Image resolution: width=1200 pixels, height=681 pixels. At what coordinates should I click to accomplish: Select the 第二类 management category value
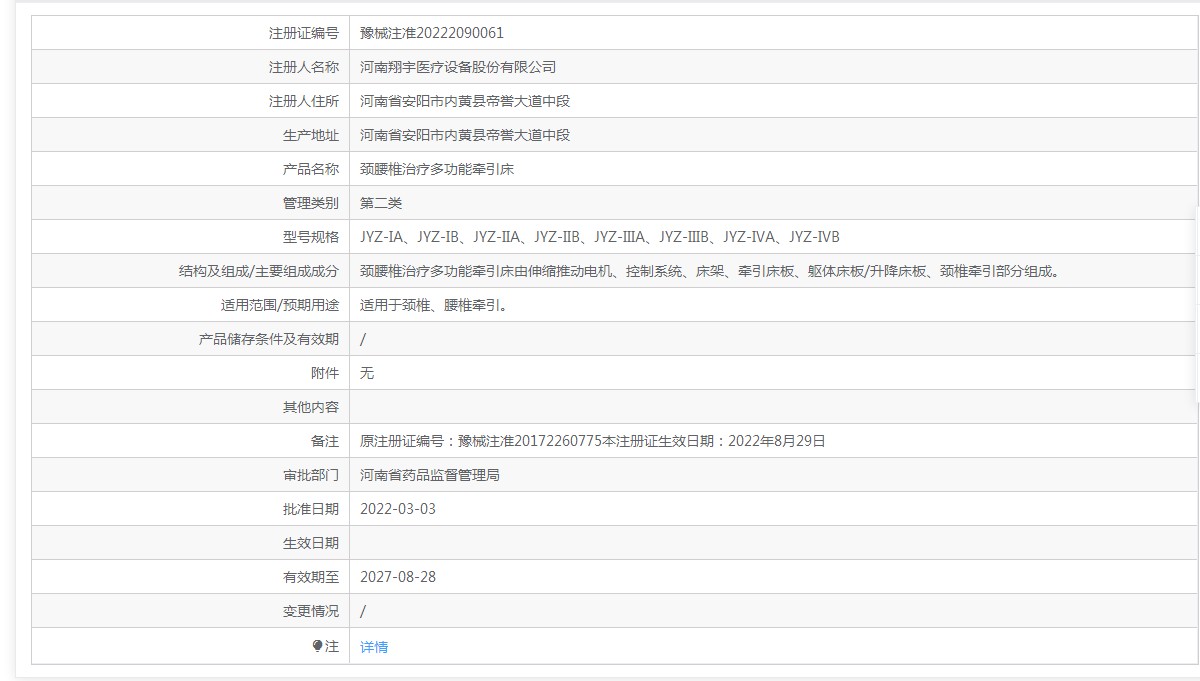click(381, 203)
